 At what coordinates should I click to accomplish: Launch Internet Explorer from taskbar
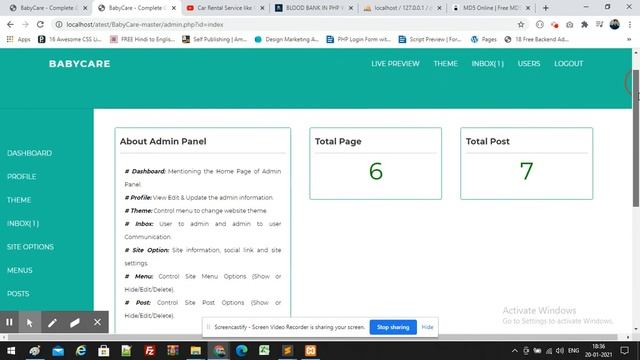point(81,351)
